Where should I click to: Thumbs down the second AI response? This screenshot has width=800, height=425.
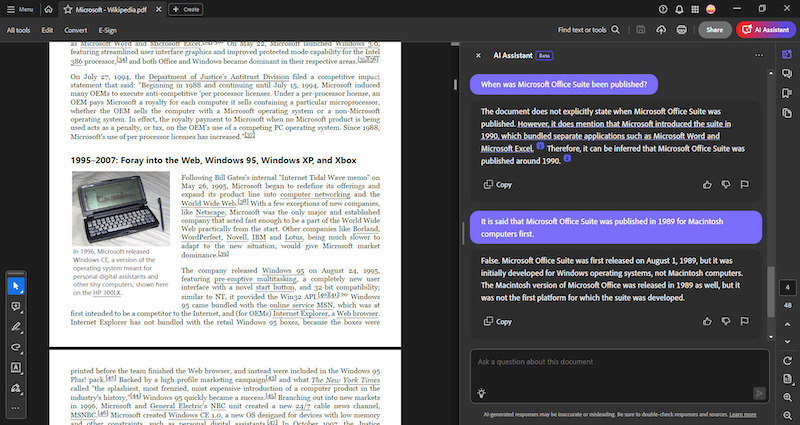click(x=726, y=321)
